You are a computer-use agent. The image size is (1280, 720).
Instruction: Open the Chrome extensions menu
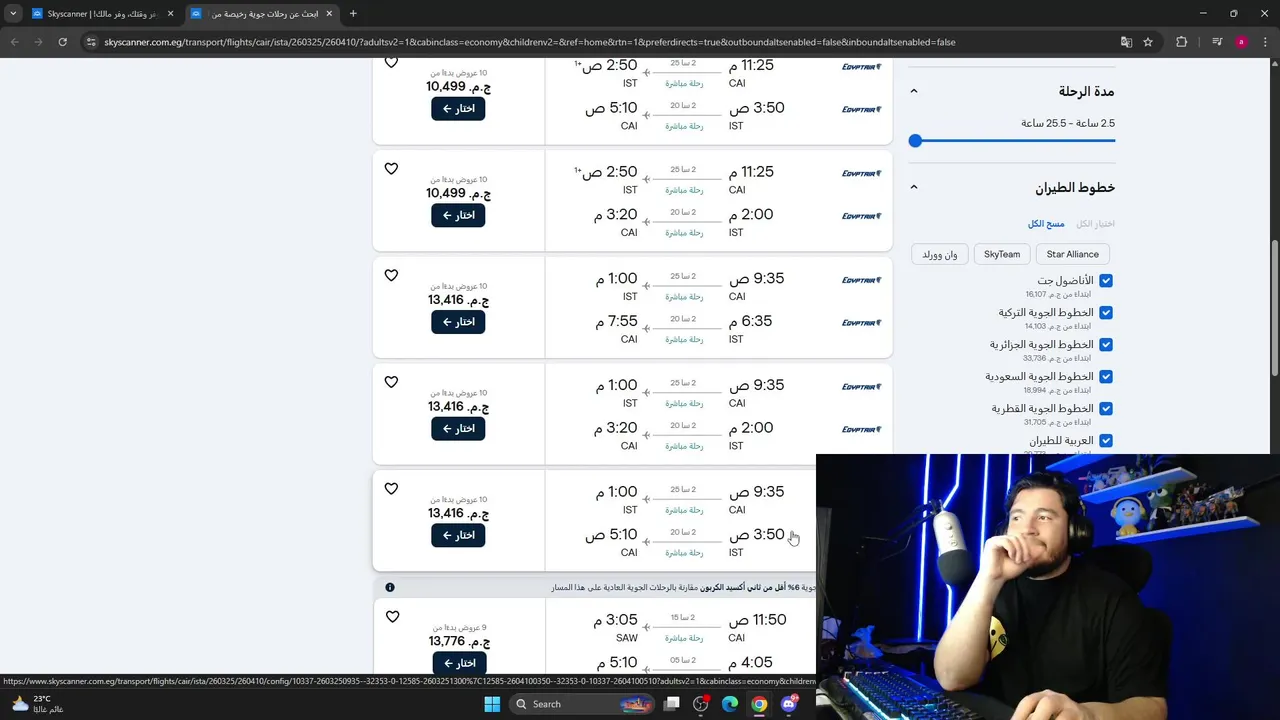coord(1182,42)
